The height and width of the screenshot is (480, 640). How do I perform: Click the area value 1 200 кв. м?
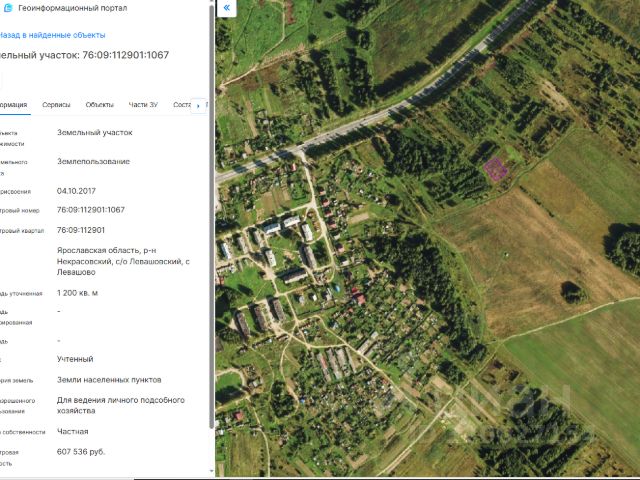point(77,293)
